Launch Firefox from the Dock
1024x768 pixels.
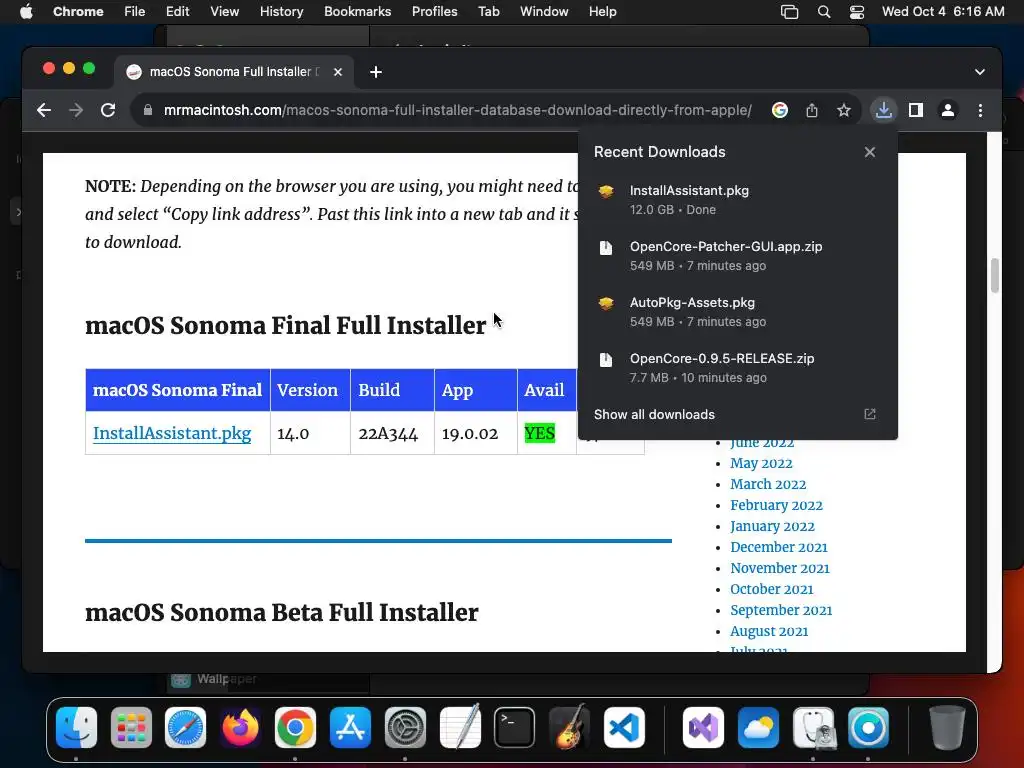[240, 728]
